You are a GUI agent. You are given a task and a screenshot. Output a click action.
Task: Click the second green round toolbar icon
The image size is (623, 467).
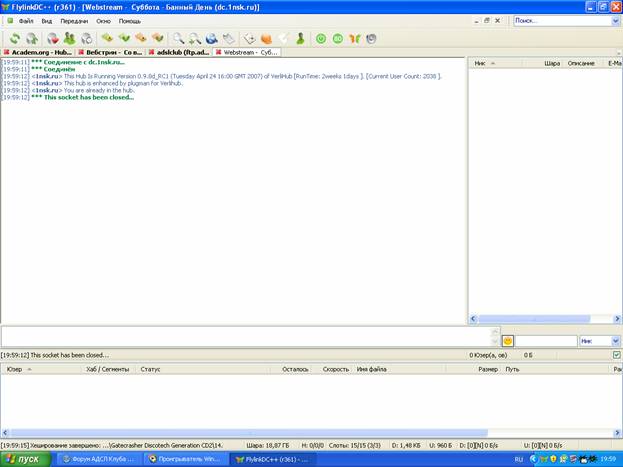(x=338, y=39)
